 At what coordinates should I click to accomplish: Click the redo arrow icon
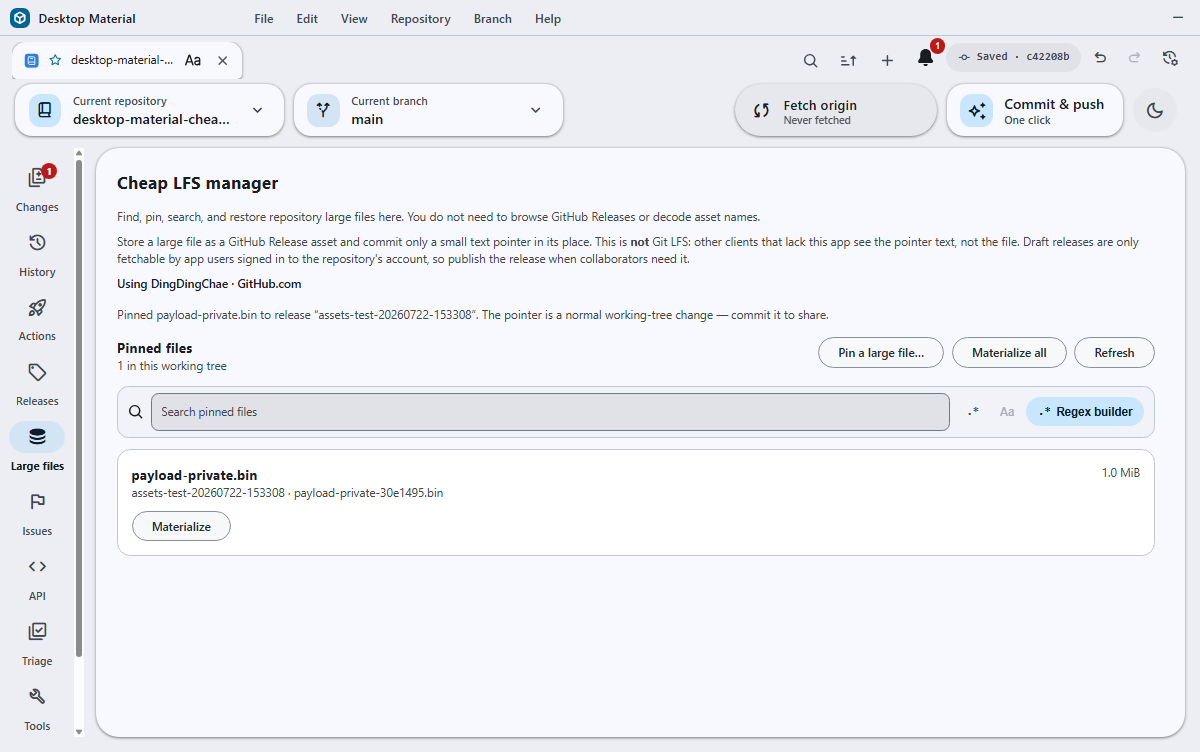click(x=1135, y=58)
